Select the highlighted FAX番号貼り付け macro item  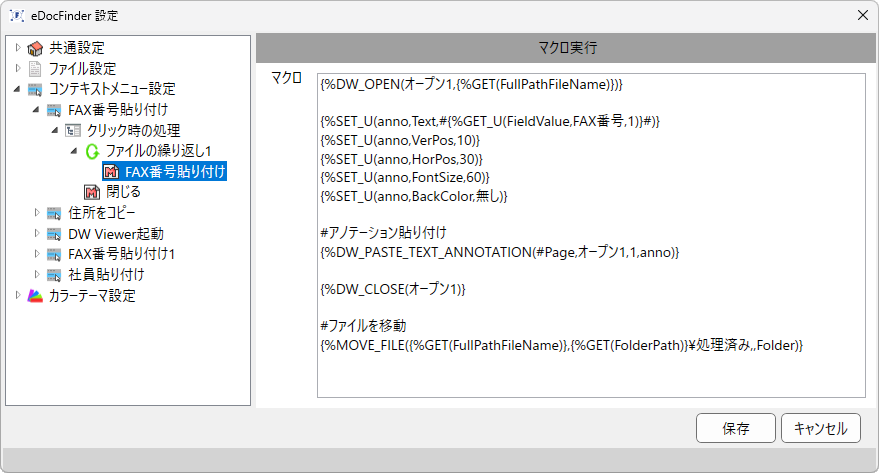click(165, 171)
